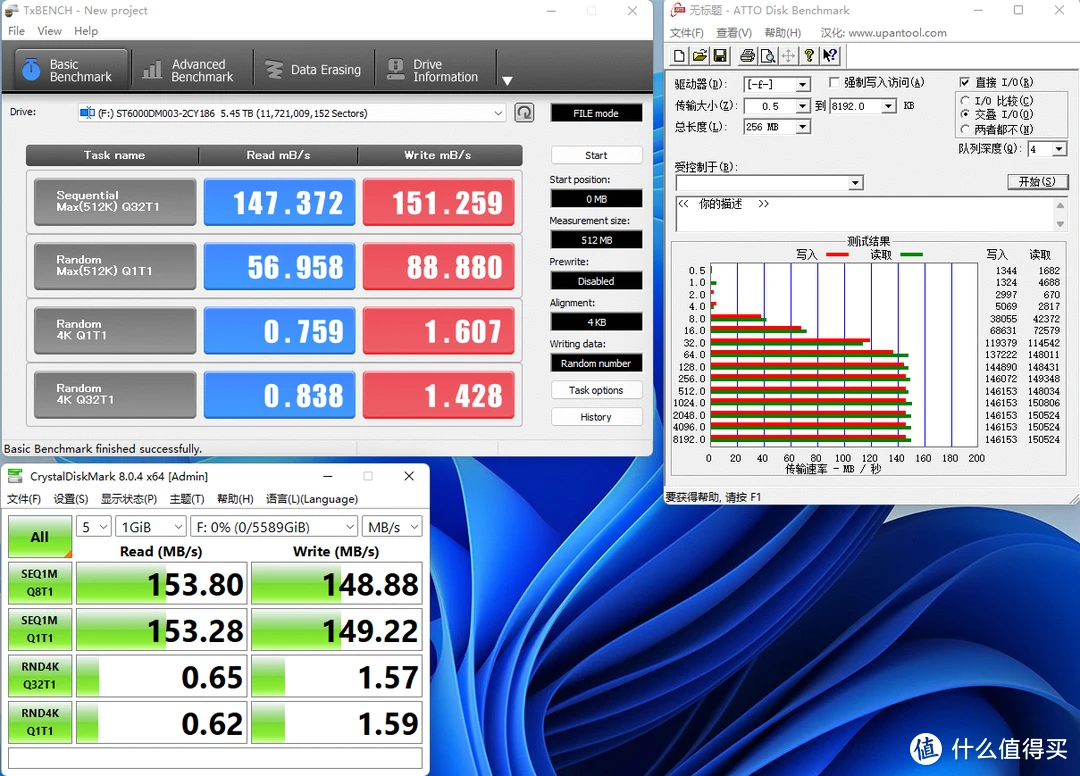Open the TxBENCH Drive selection dropdown
1080x776 pixels.
point(498,114)
